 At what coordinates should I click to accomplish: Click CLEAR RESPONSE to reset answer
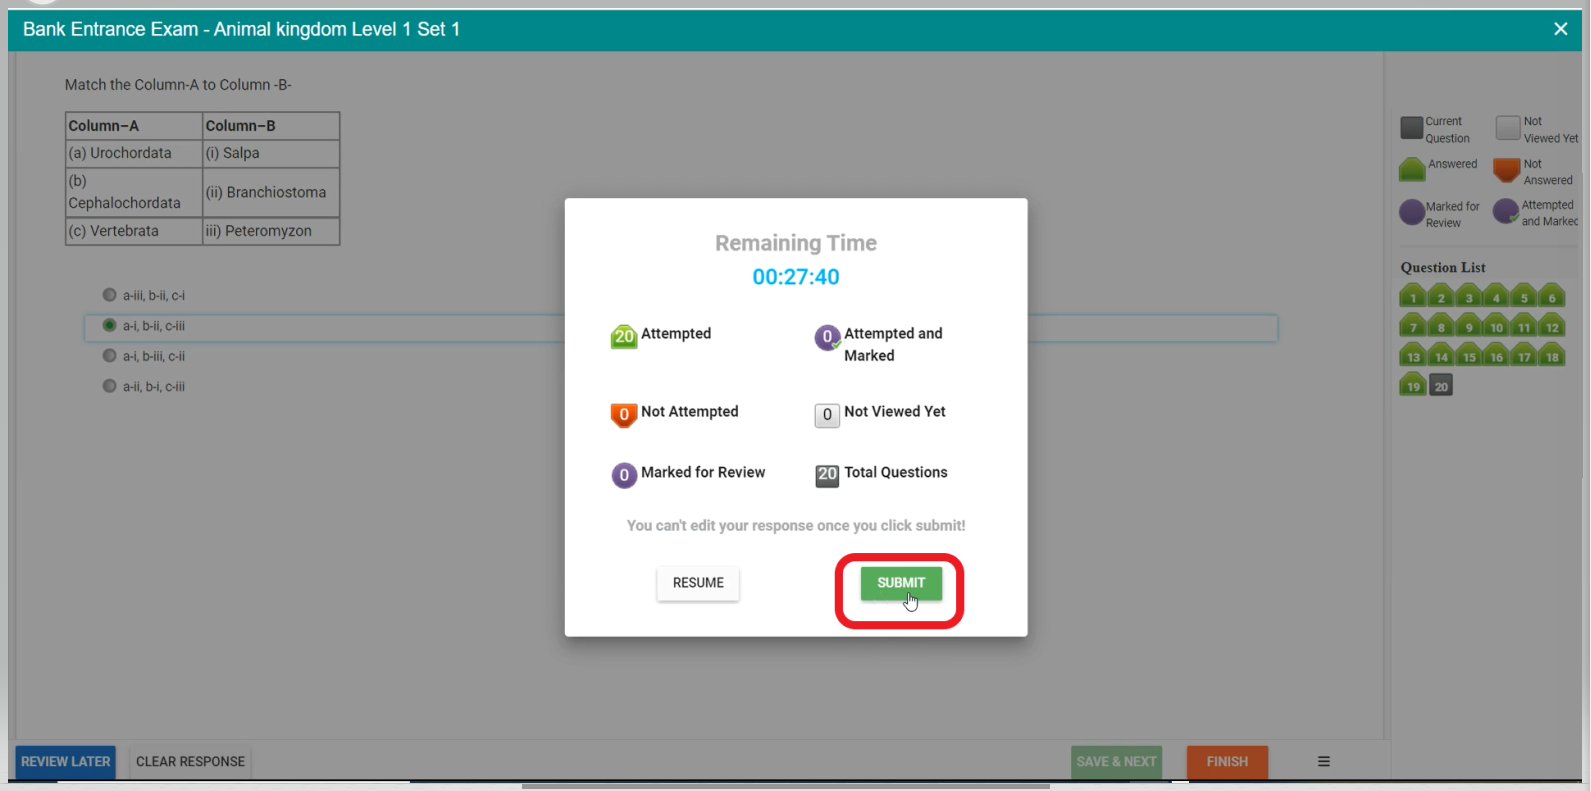(x=190, y=761)
